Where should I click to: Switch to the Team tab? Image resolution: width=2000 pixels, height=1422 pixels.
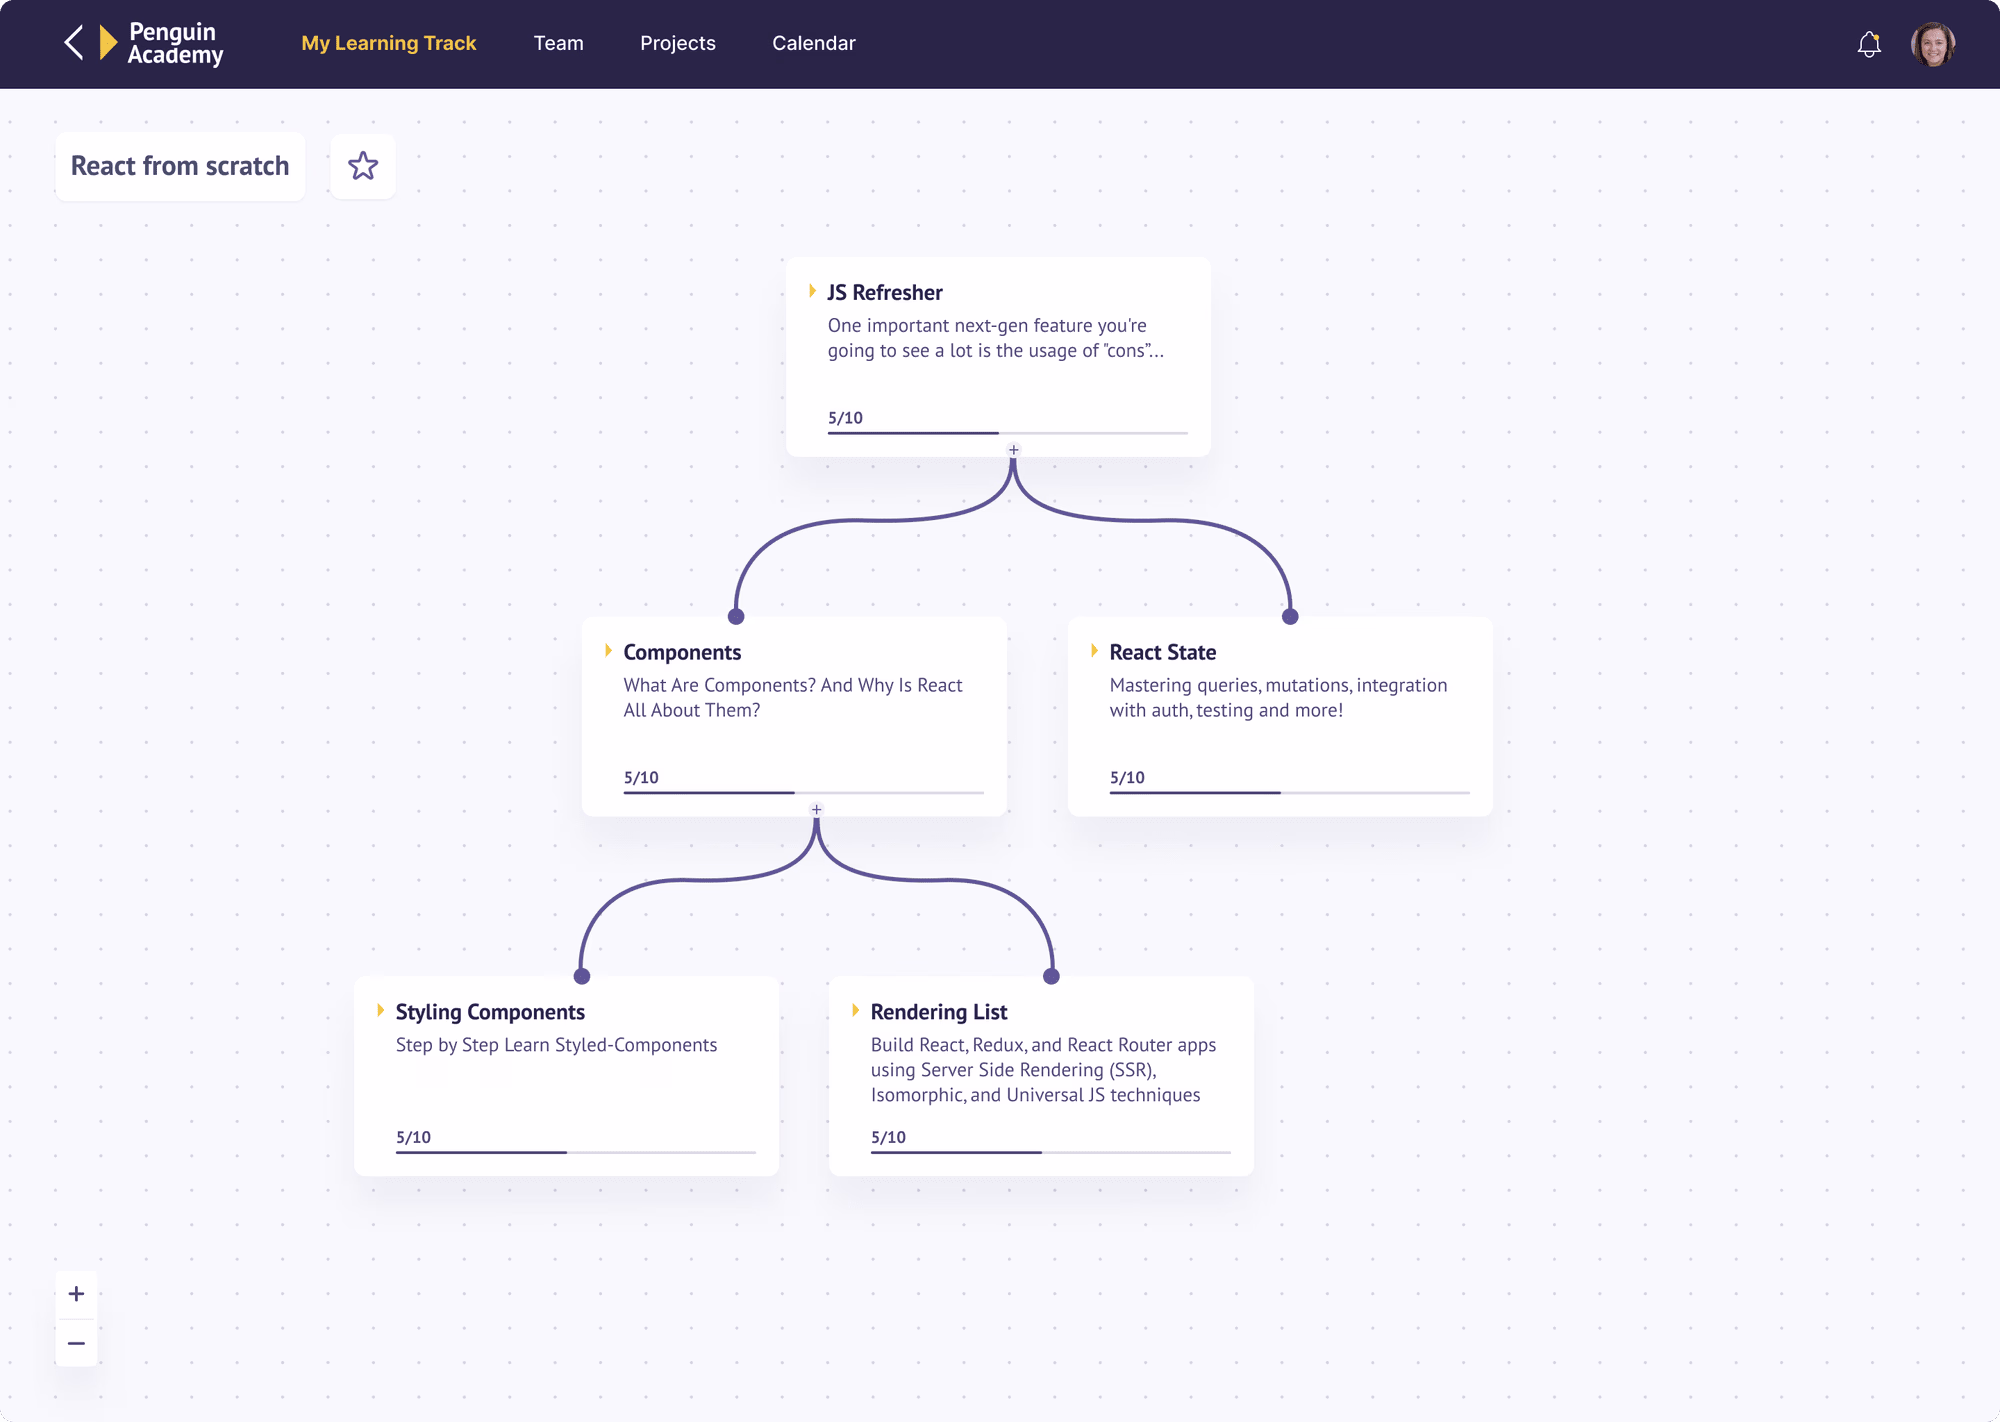click(x=558, y=43)
